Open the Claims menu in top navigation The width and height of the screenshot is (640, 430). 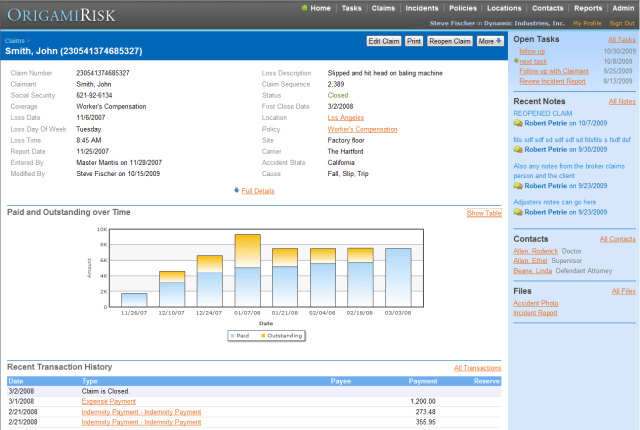tap(385, 8)
